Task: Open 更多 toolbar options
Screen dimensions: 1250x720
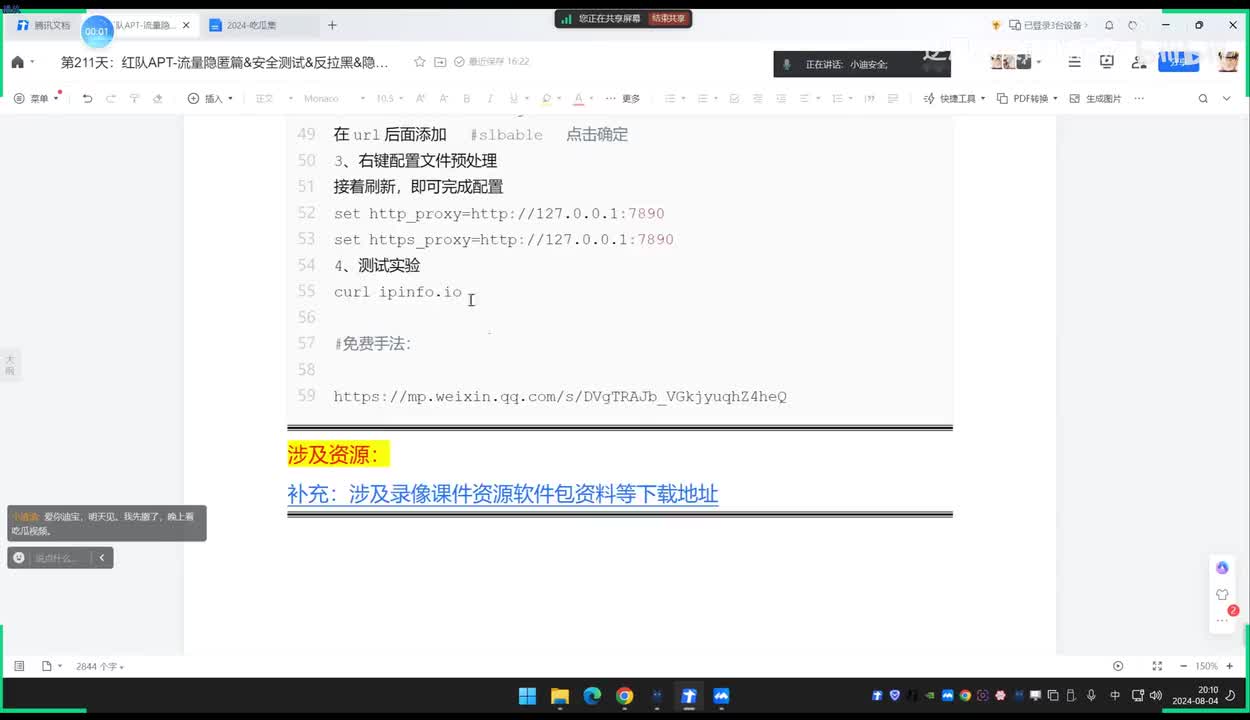Action: pos(623,98)
